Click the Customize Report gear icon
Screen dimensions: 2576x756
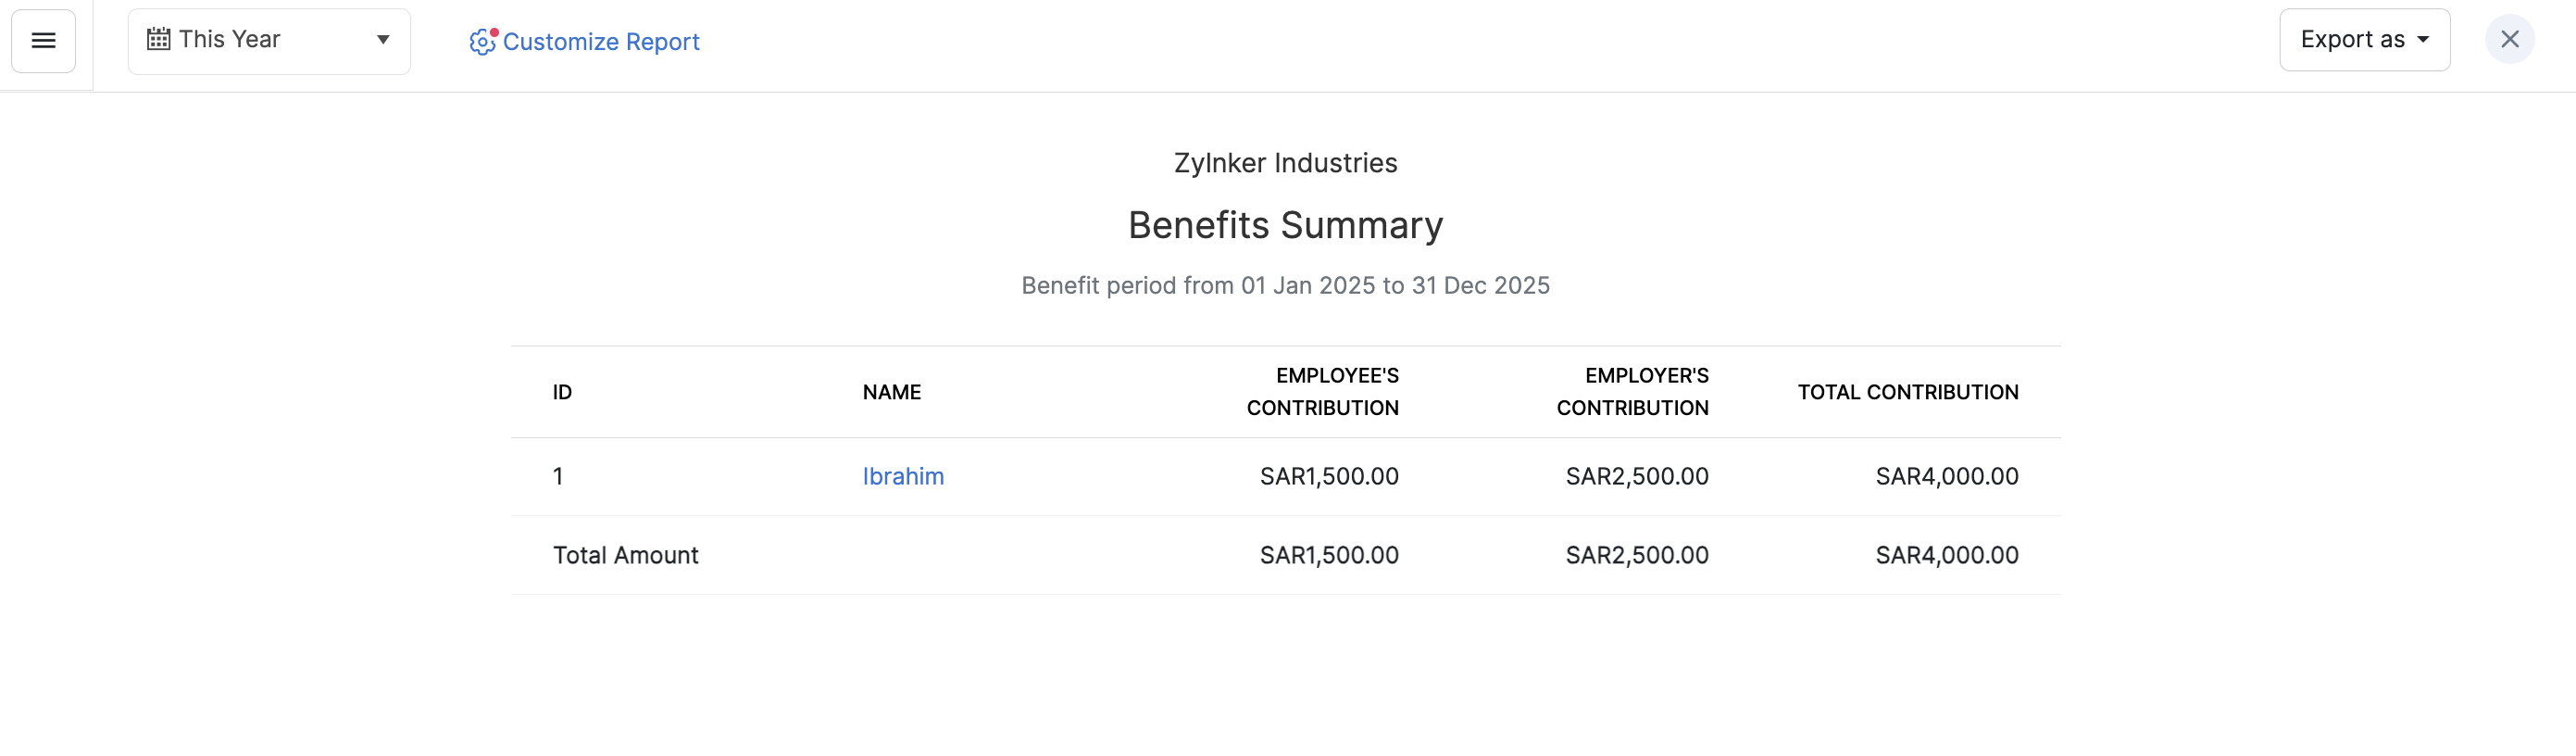pos(482,42)
